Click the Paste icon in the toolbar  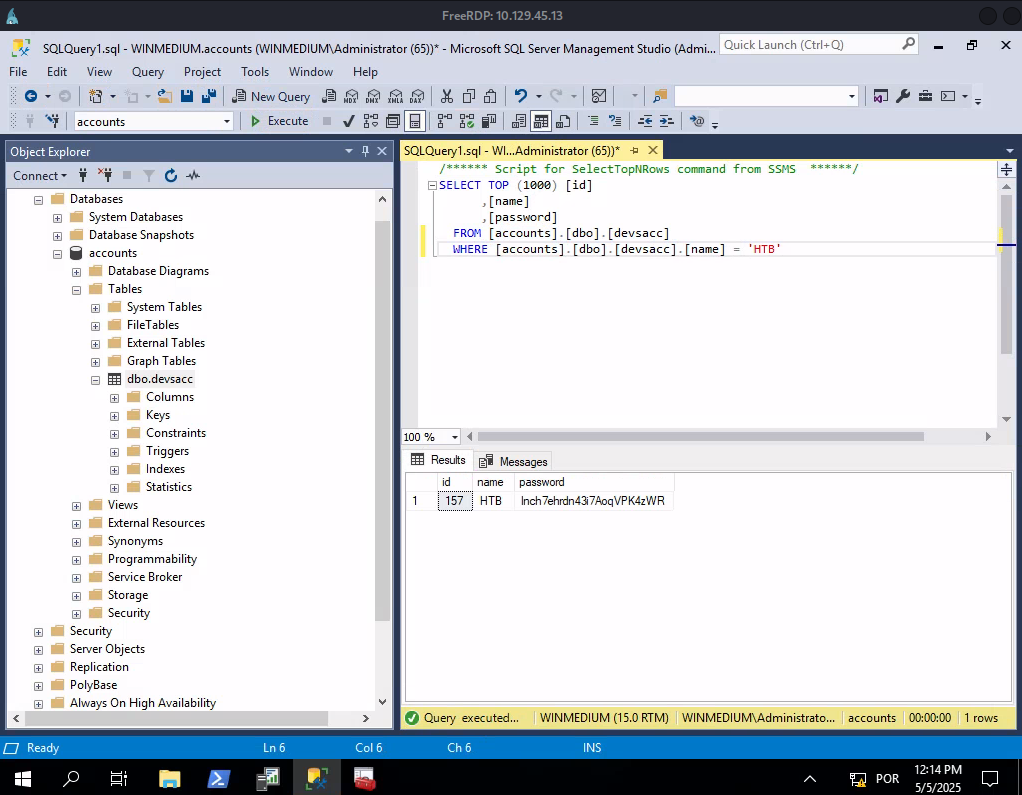click(490, 96)
